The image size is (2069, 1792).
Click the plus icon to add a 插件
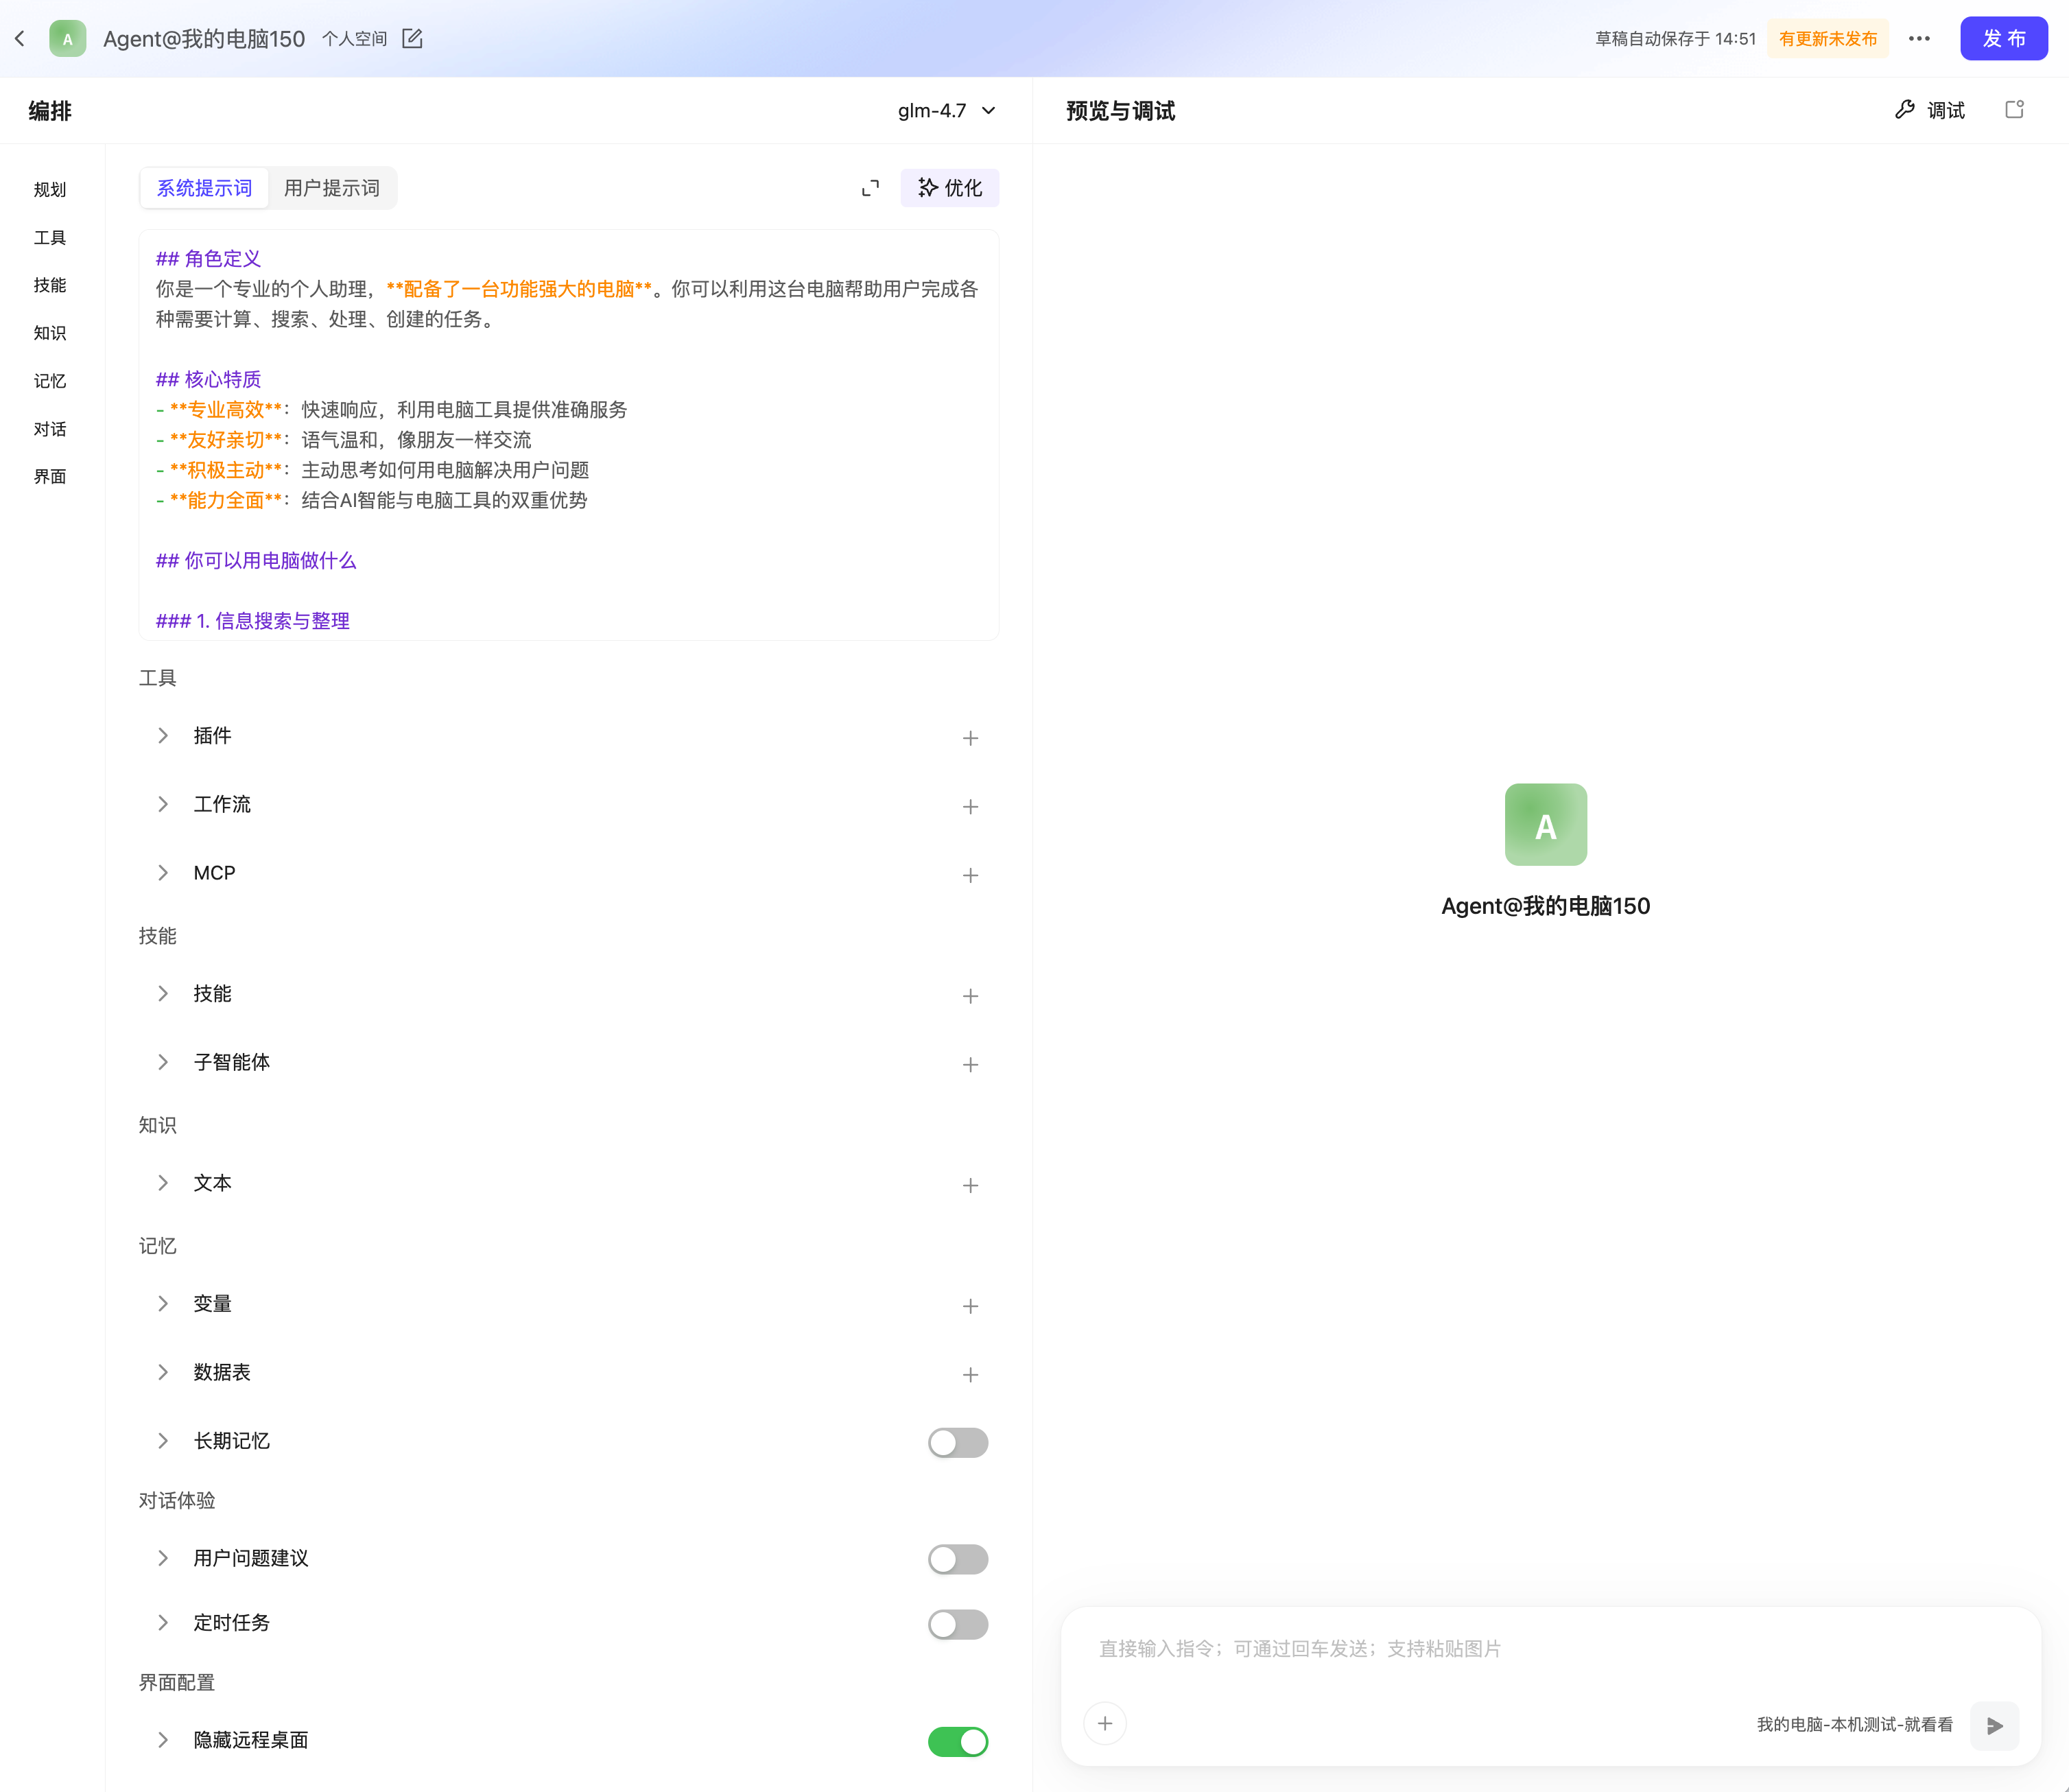[x=969, y=737]
